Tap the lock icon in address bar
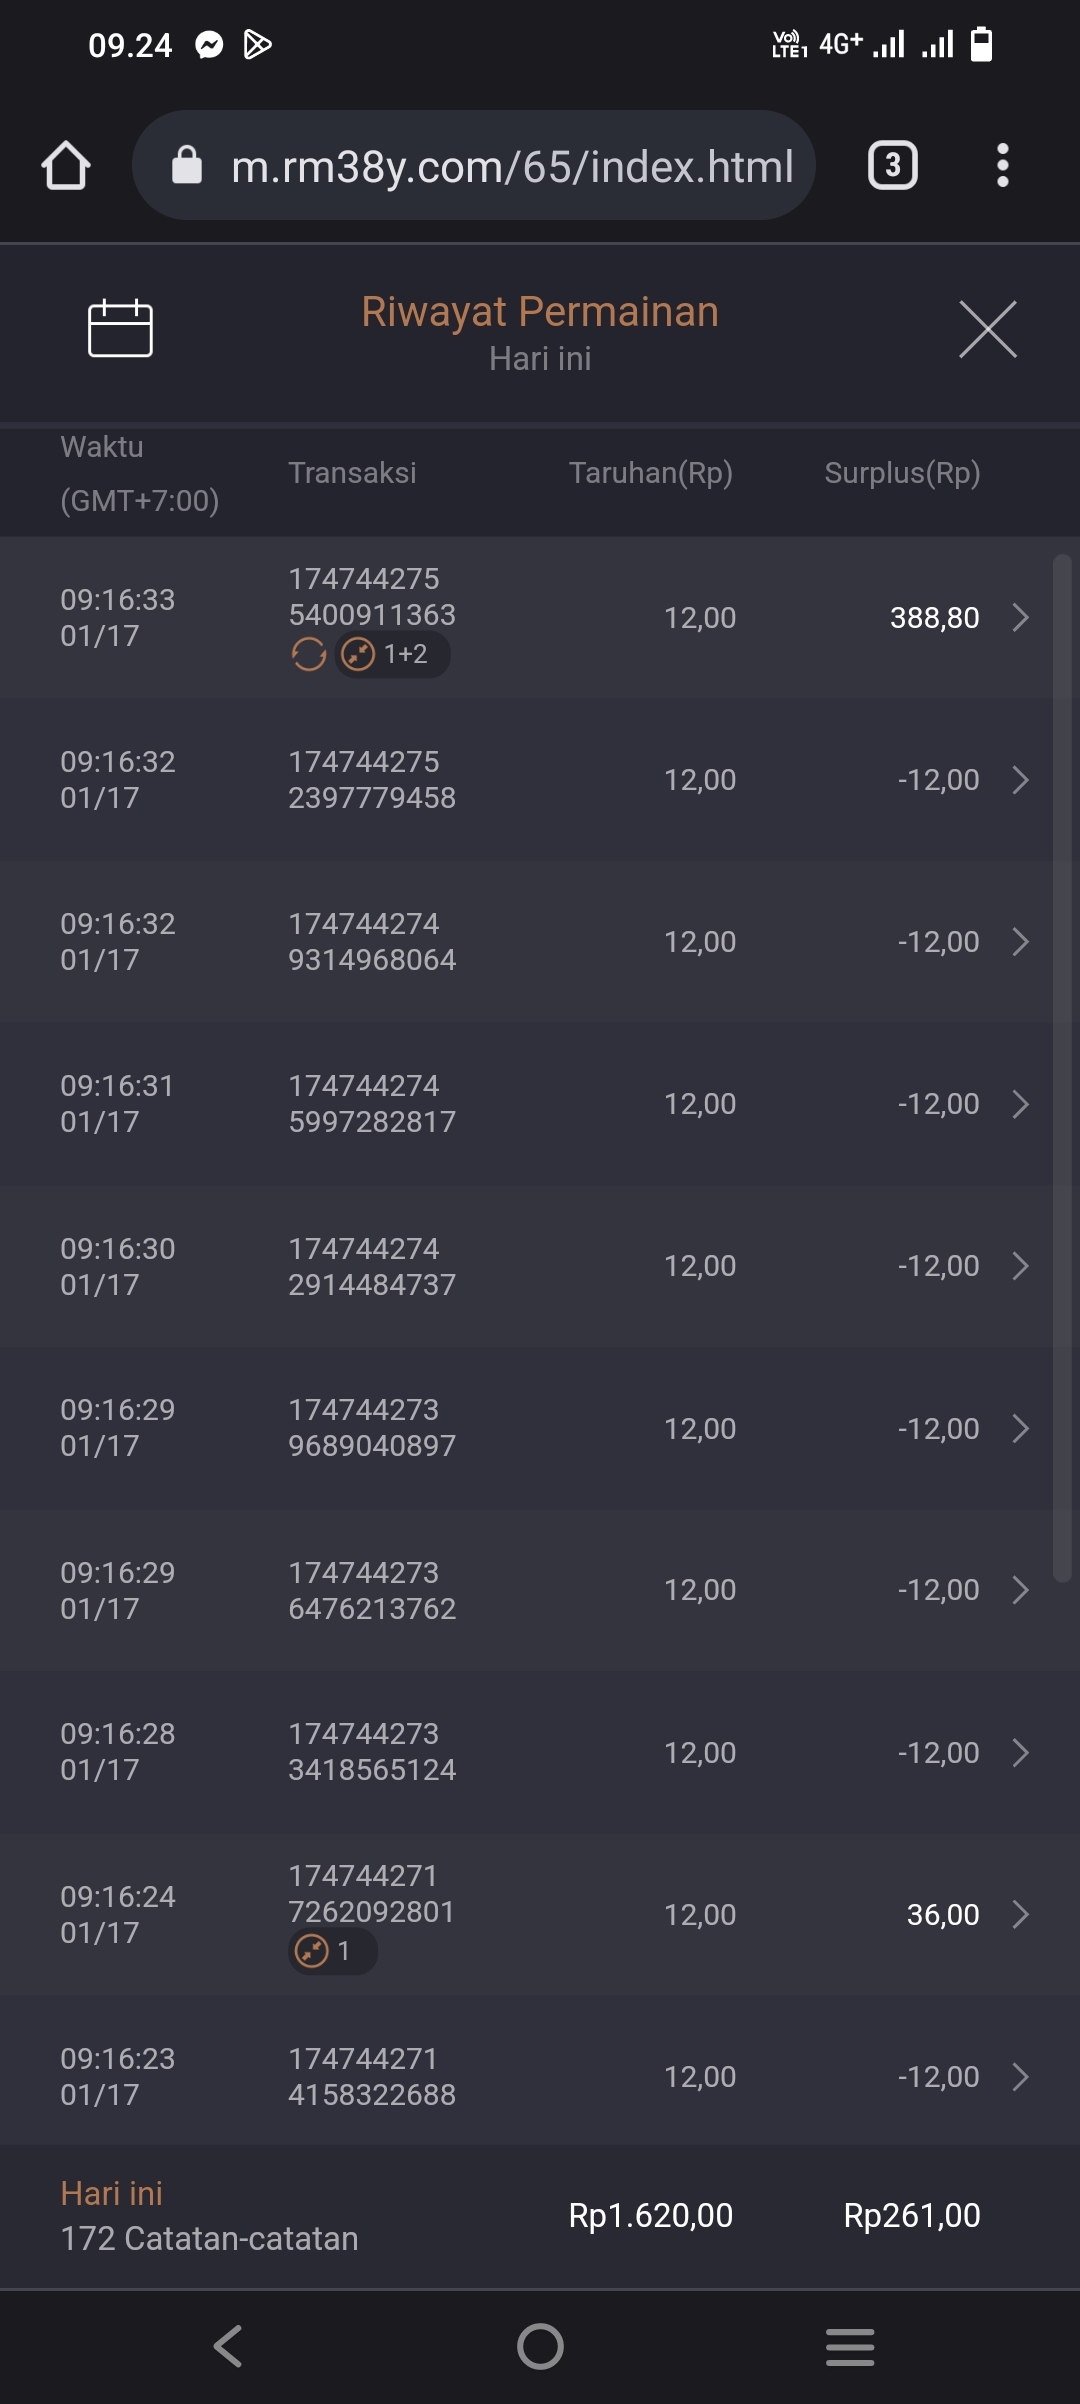This screenshot has width=1080, height=2404. tap(187, 166)
